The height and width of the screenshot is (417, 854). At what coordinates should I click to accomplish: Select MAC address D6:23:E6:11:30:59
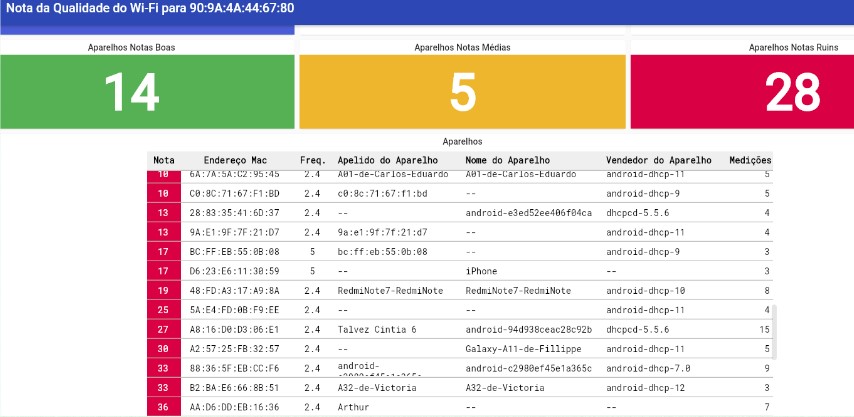(234, 271)
